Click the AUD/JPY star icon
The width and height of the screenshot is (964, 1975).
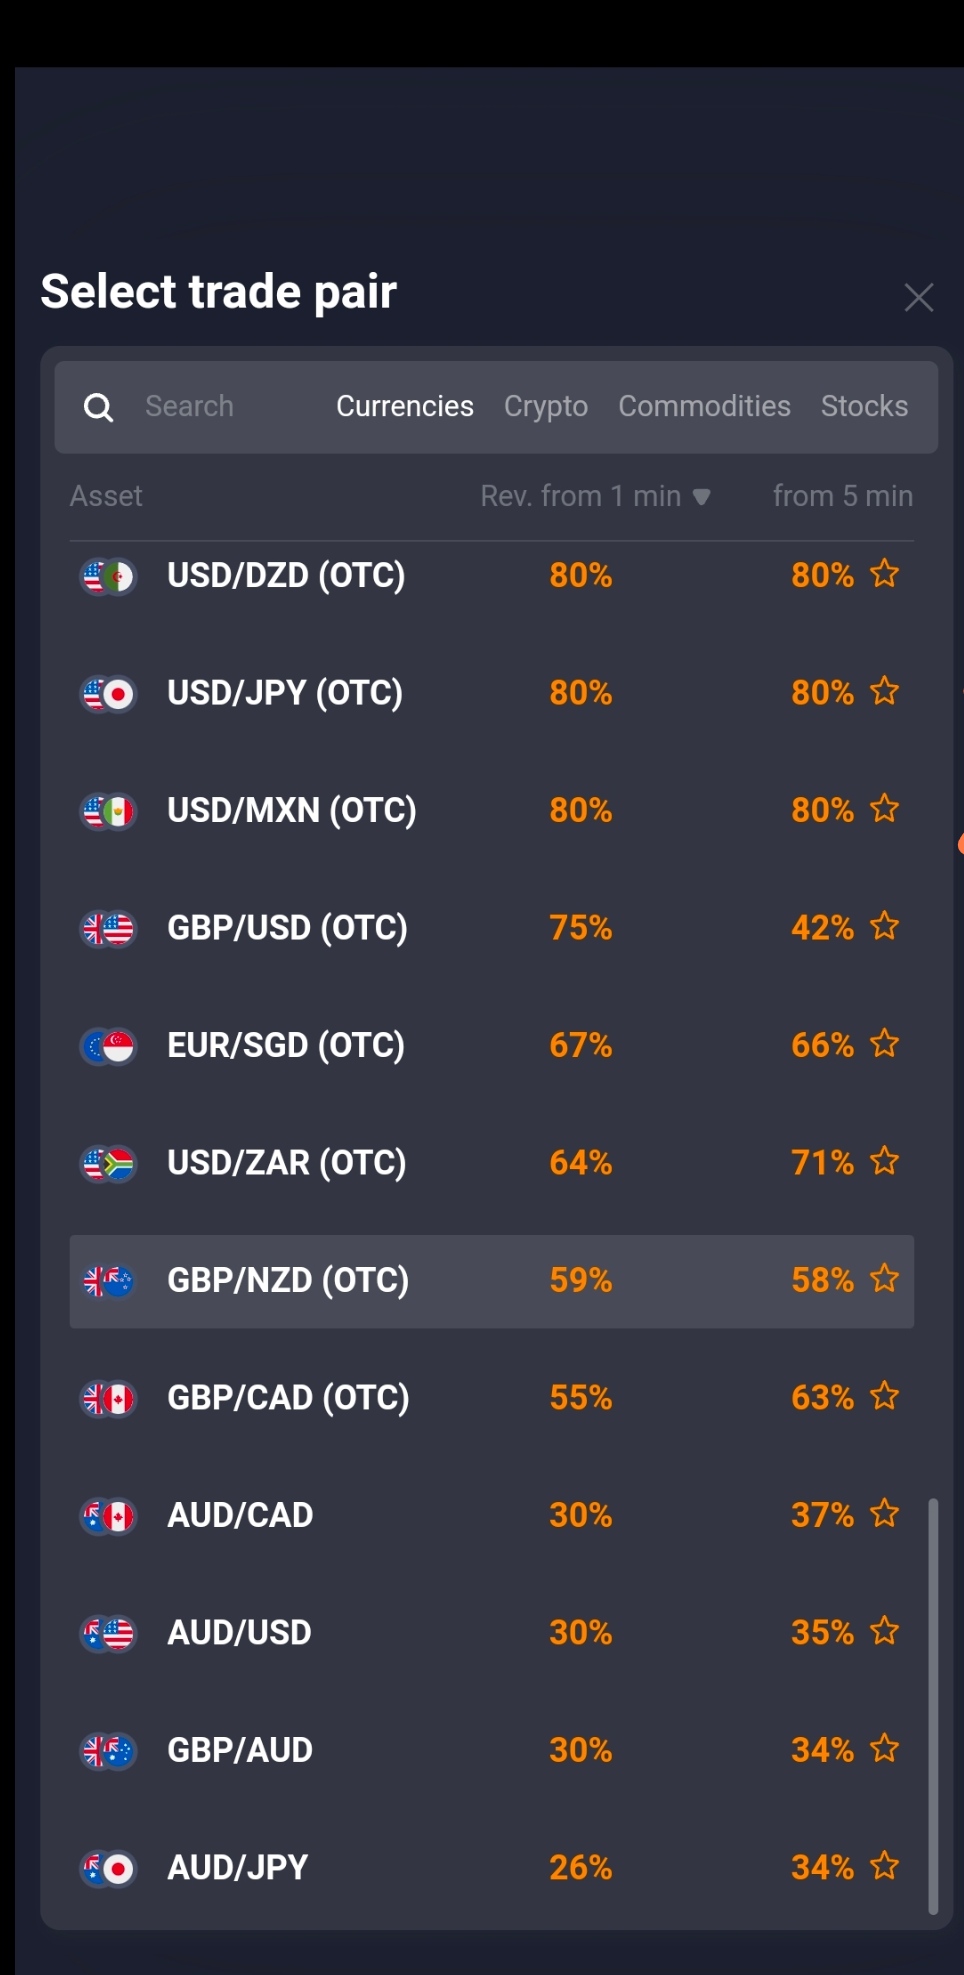[884, 1866]
